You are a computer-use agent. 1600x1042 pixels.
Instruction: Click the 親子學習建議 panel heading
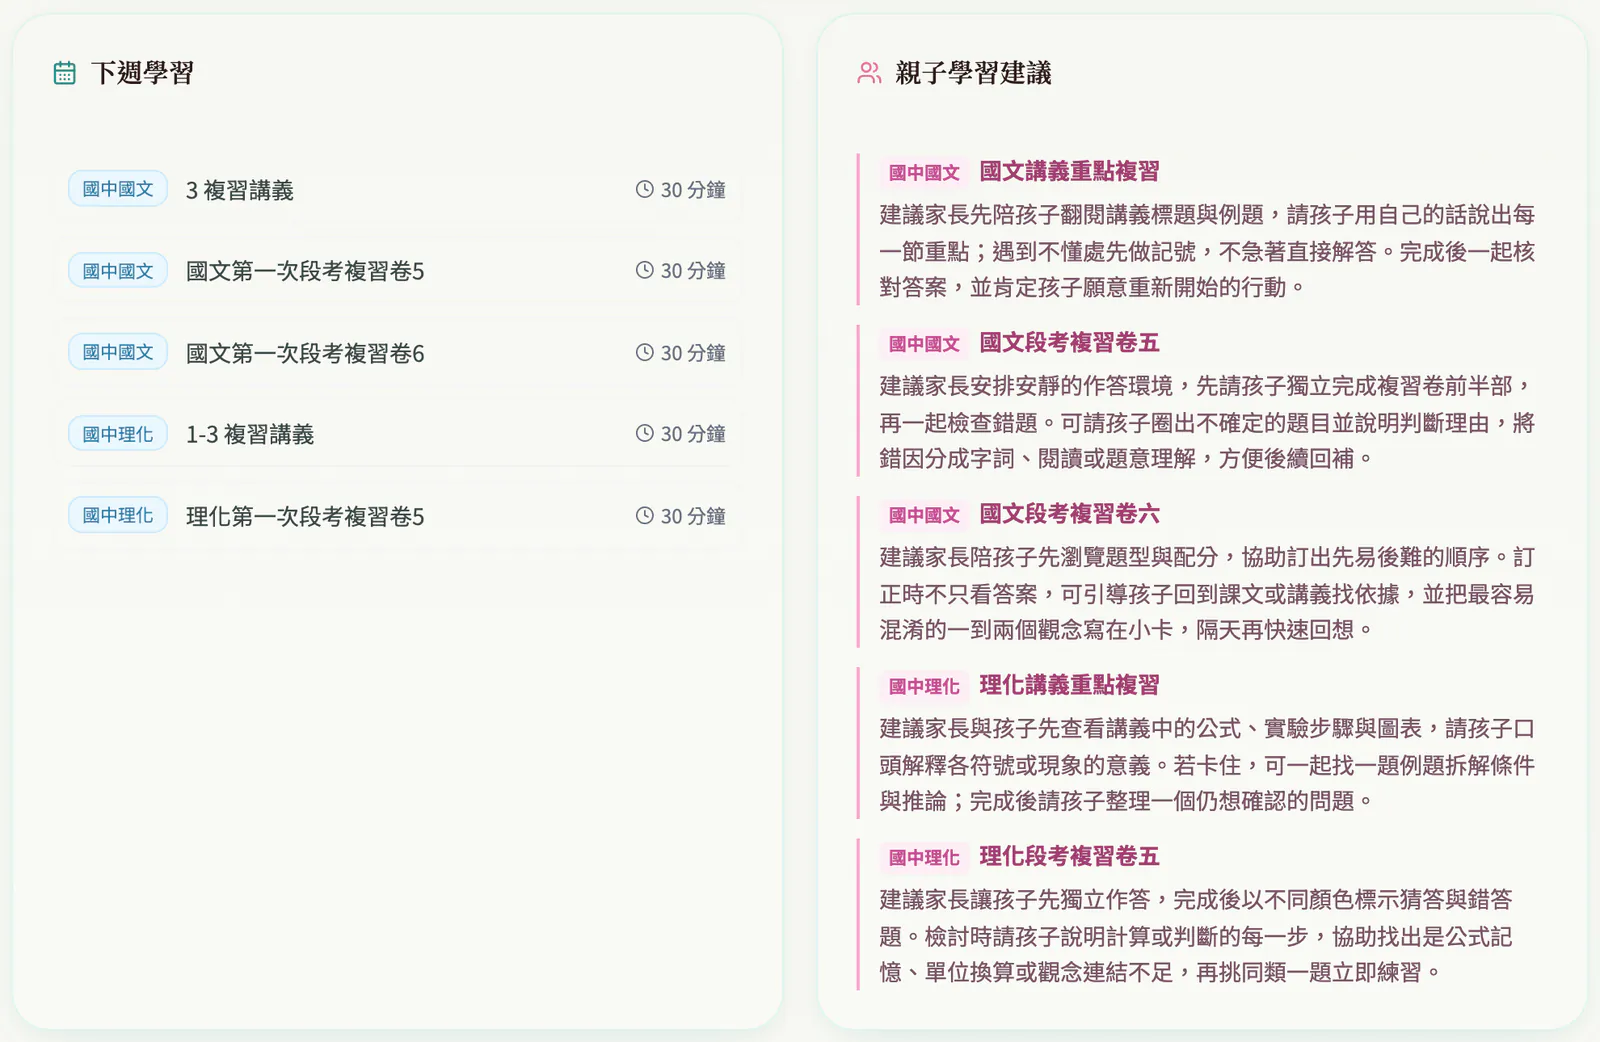tap(973, 73)
